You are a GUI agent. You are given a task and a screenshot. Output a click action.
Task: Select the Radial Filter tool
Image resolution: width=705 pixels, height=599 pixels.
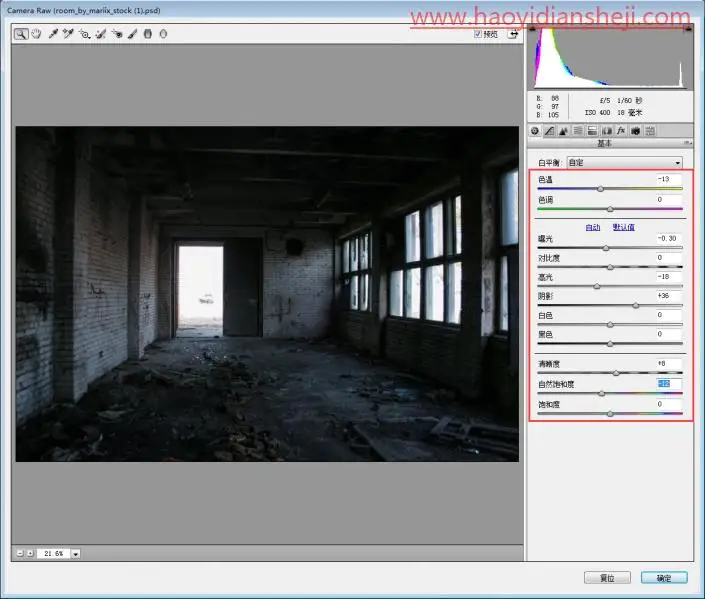pos(163,34)
